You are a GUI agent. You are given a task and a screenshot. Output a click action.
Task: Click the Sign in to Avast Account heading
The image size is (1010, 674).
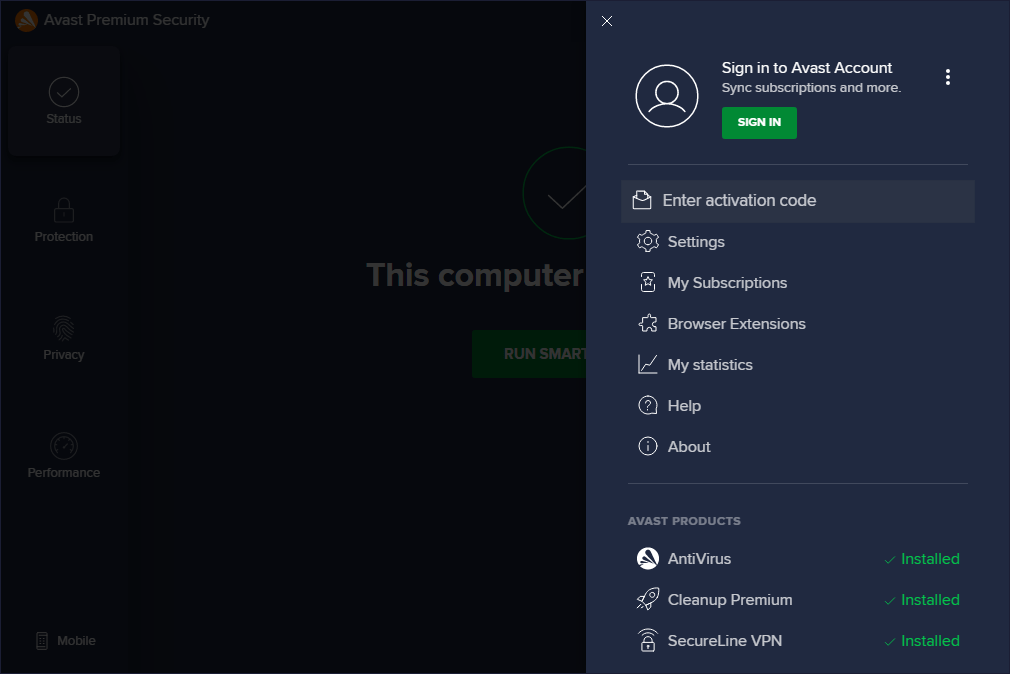tap(806, 68)
